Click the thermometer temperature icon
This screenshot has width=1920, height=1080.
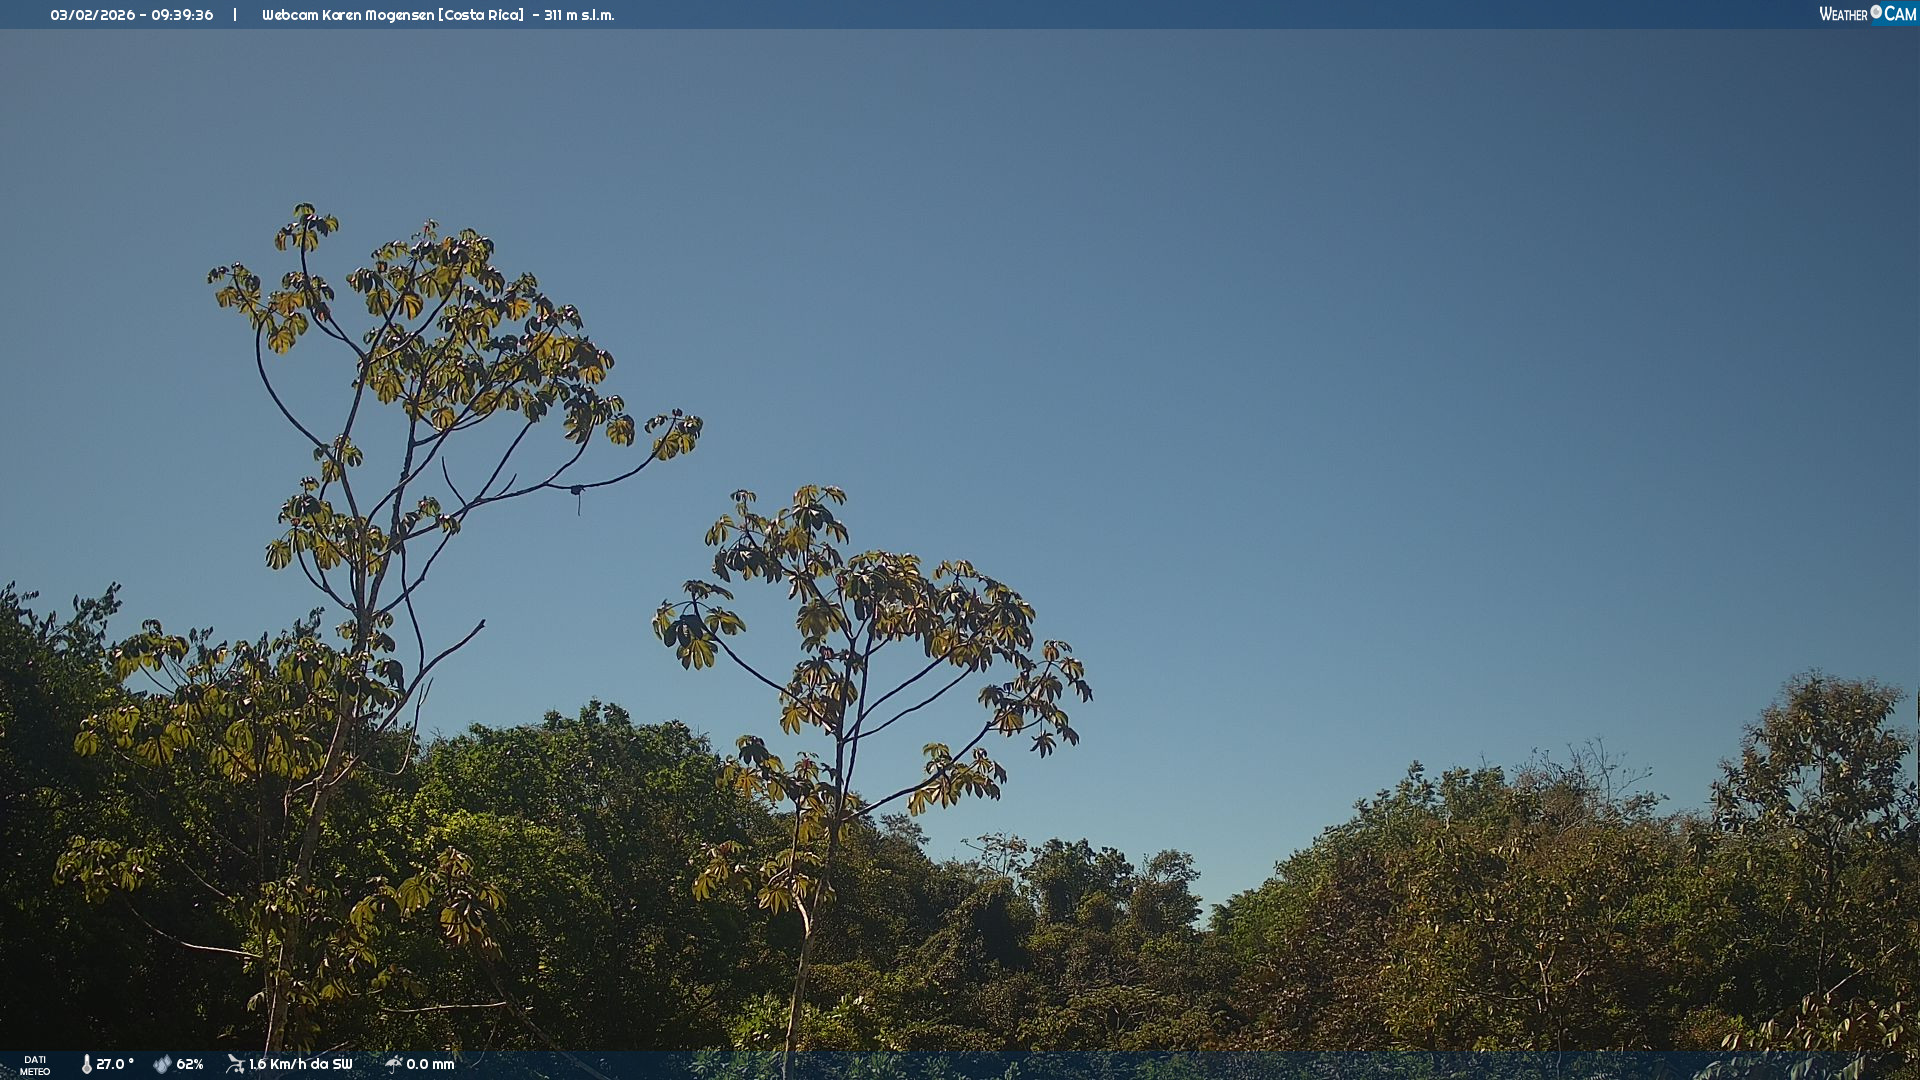tap(87, 1064)
